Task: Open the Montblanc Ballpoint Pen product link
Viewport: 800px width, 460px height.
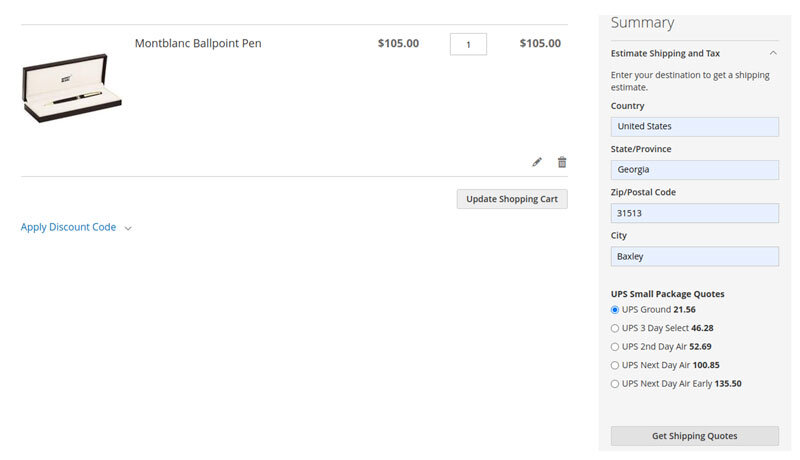Action: 198,43
